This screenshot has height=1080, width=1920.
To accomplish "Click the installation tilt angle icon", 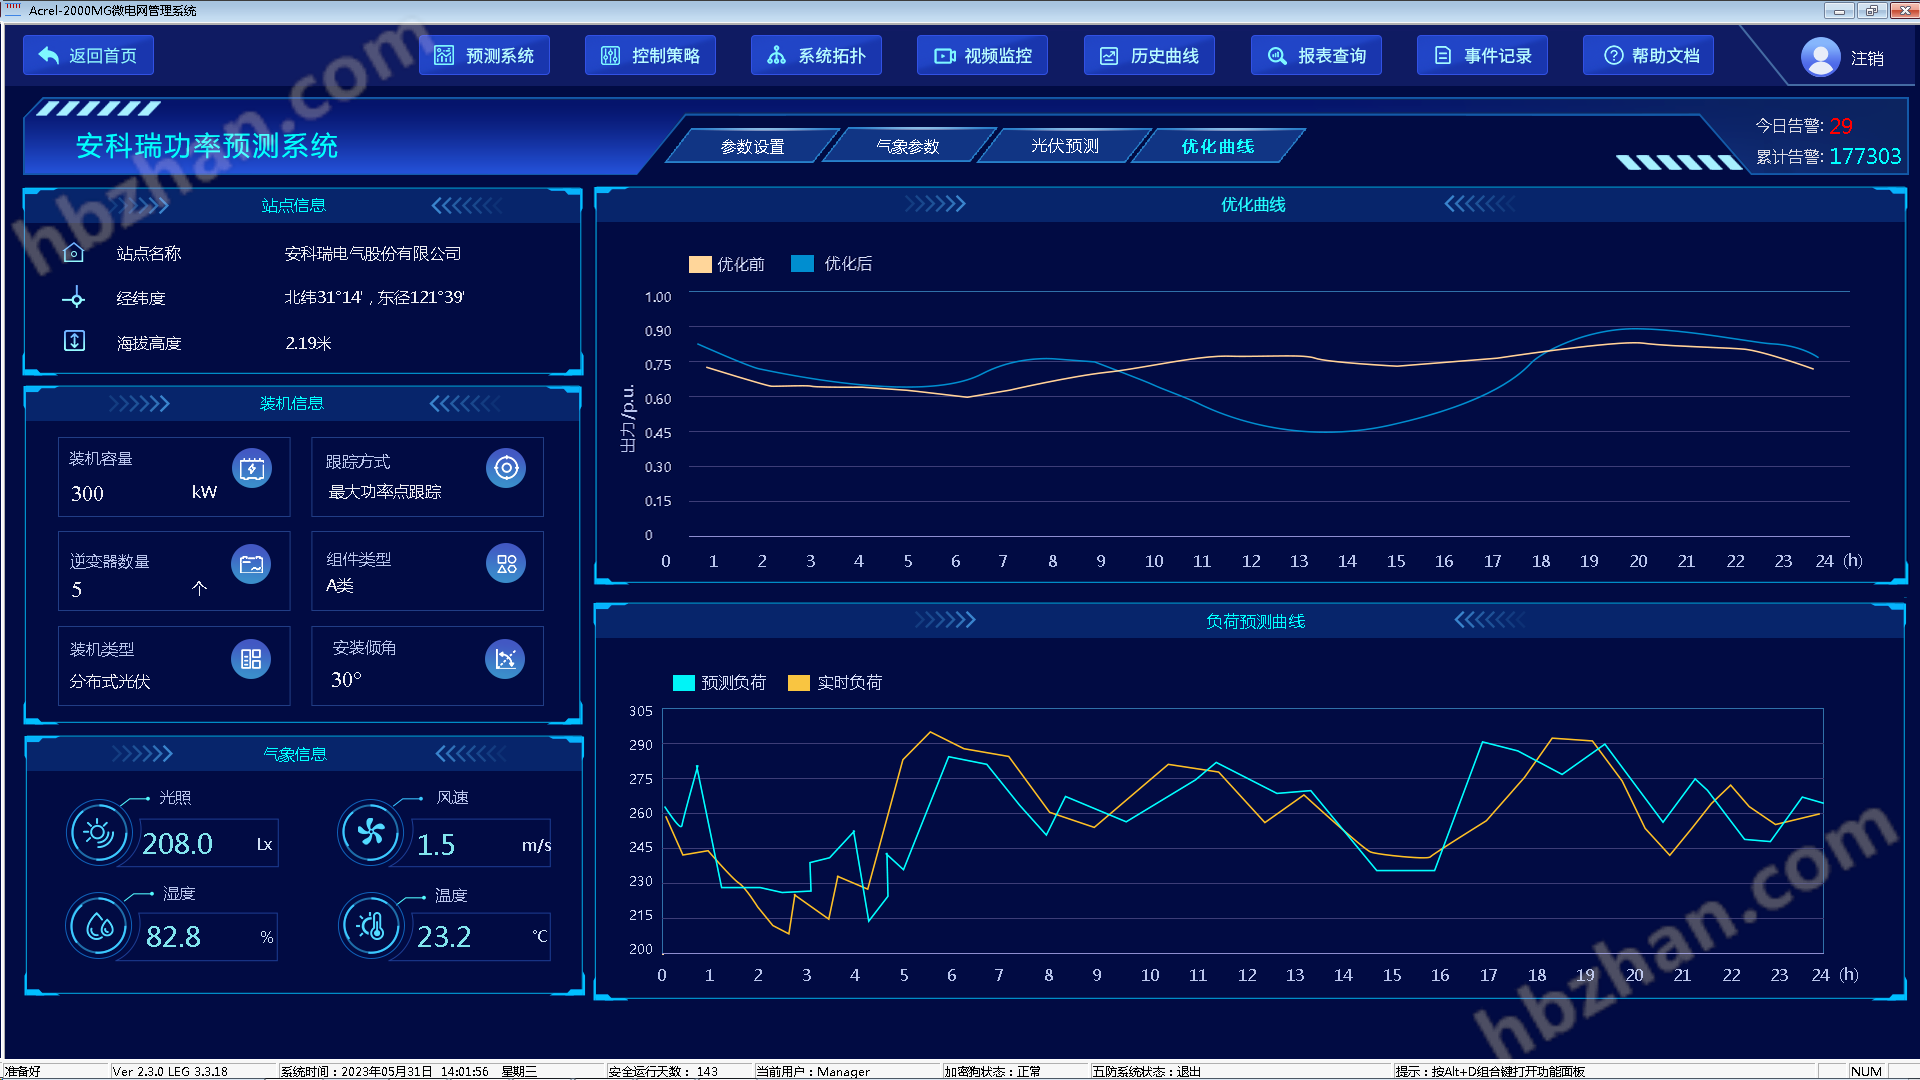I will (x=505, y=659).
